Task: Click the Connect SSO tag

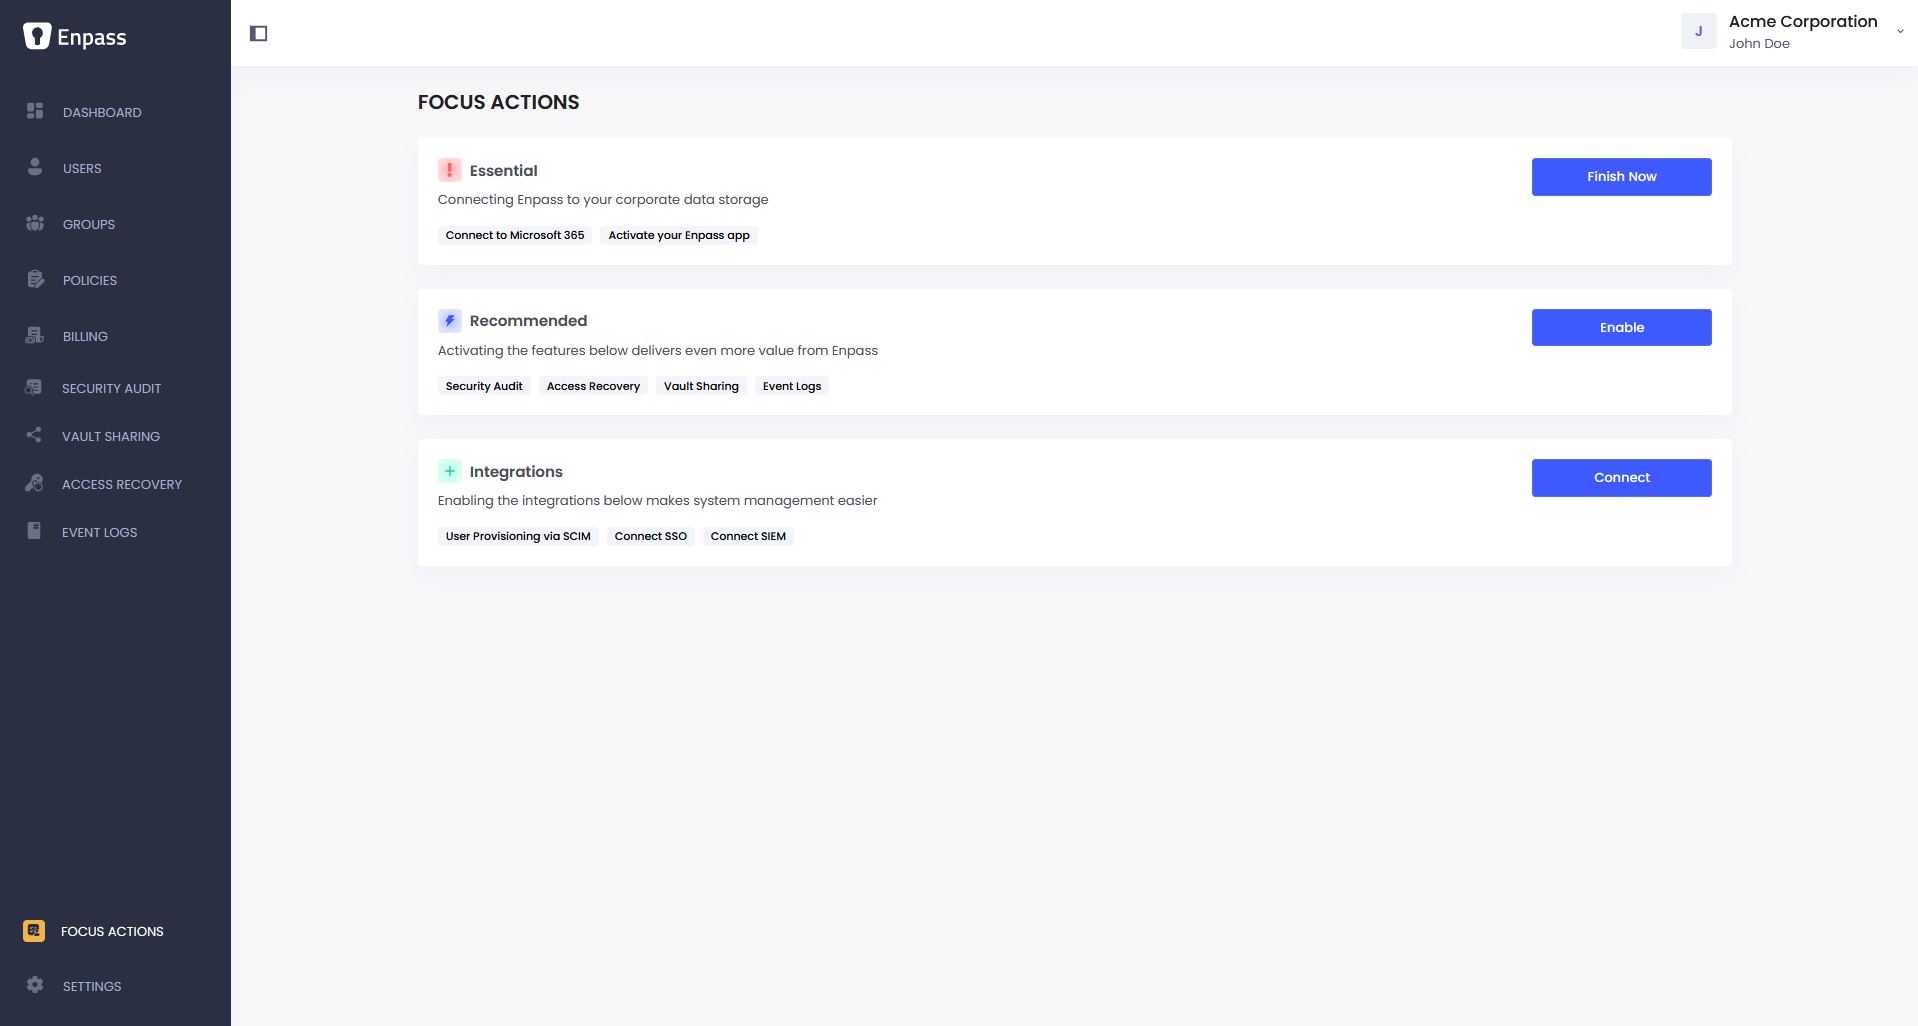Action: tap(651, 537)
